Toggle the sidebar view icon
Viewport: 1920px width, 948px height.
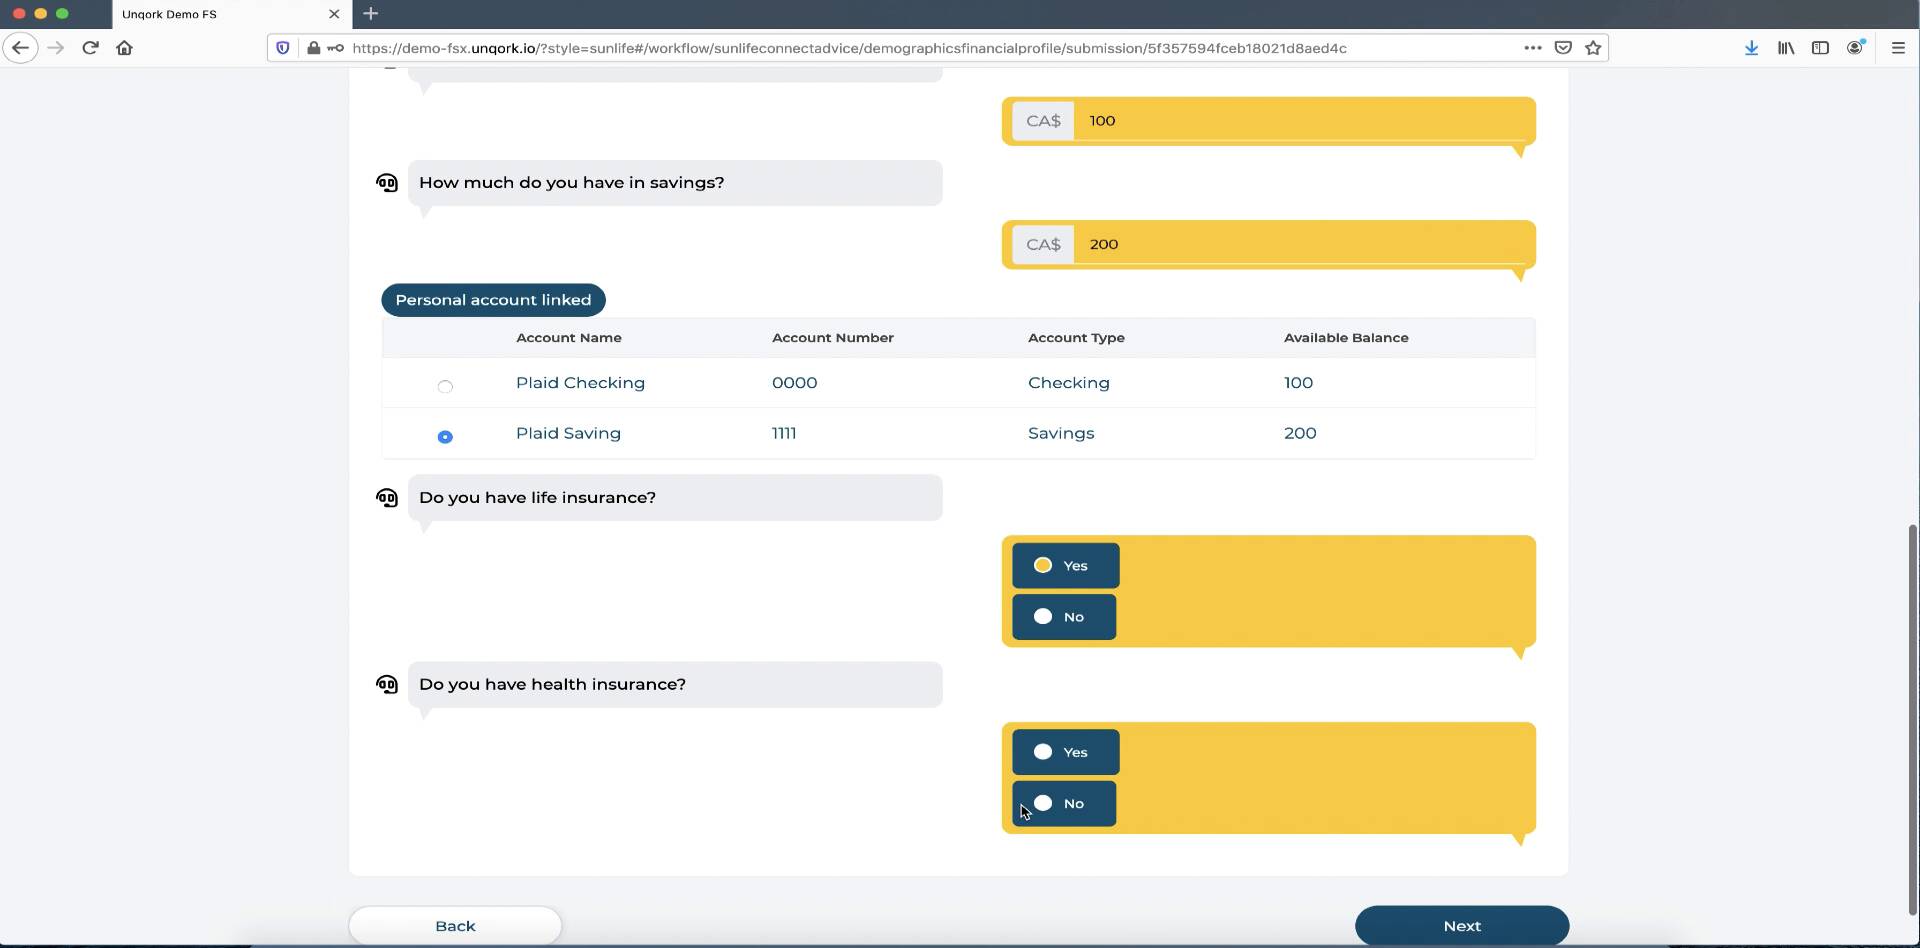(x=1820, y=47)
